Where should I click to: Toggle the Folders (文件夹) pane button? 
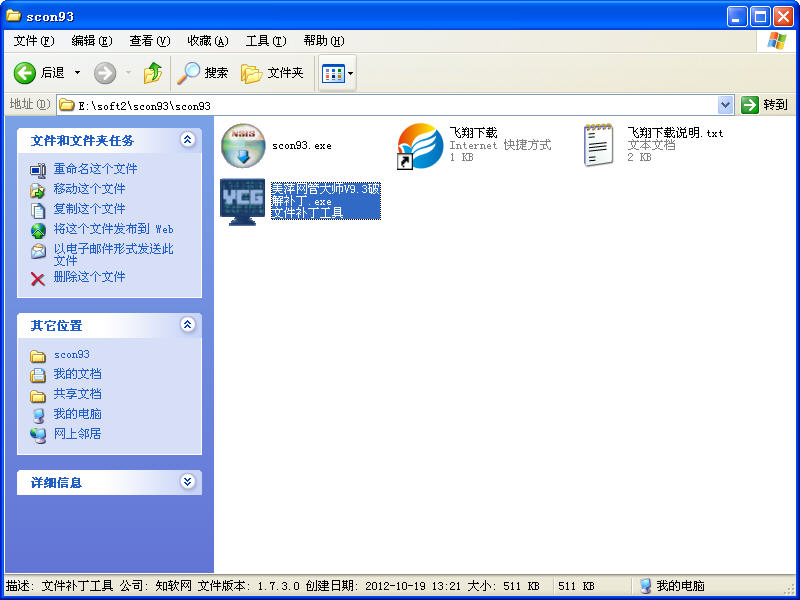(272, 73)
